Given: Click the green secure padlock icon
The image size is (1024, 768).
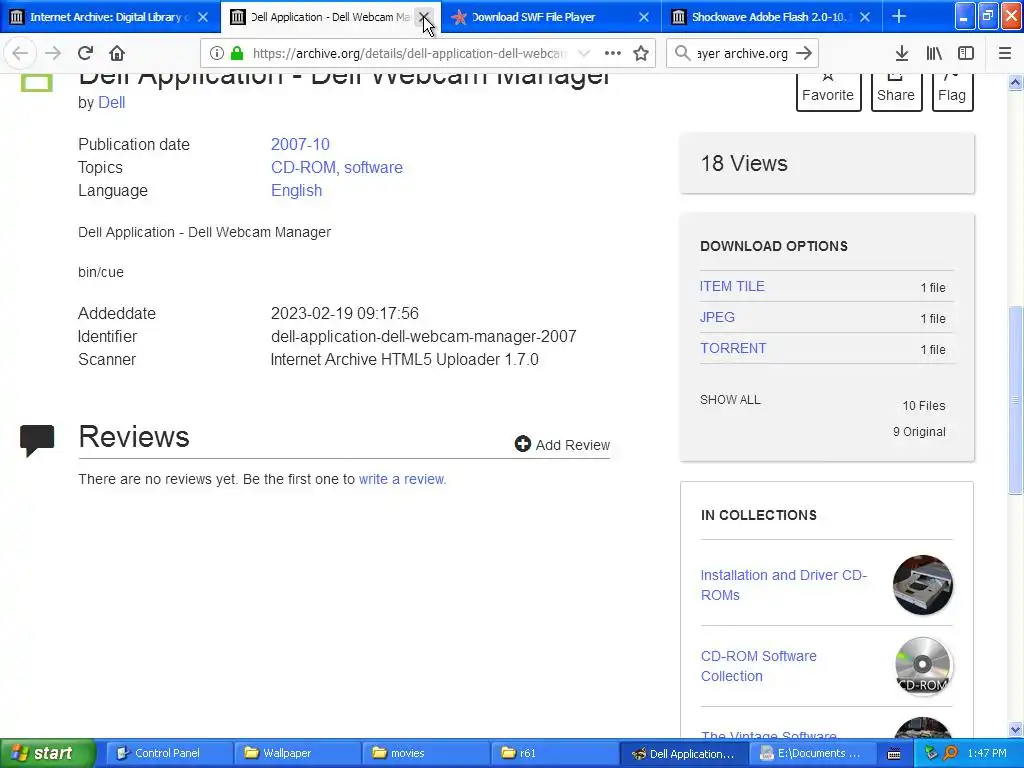Looking at the screenshot, I should (x=237, y=53).
